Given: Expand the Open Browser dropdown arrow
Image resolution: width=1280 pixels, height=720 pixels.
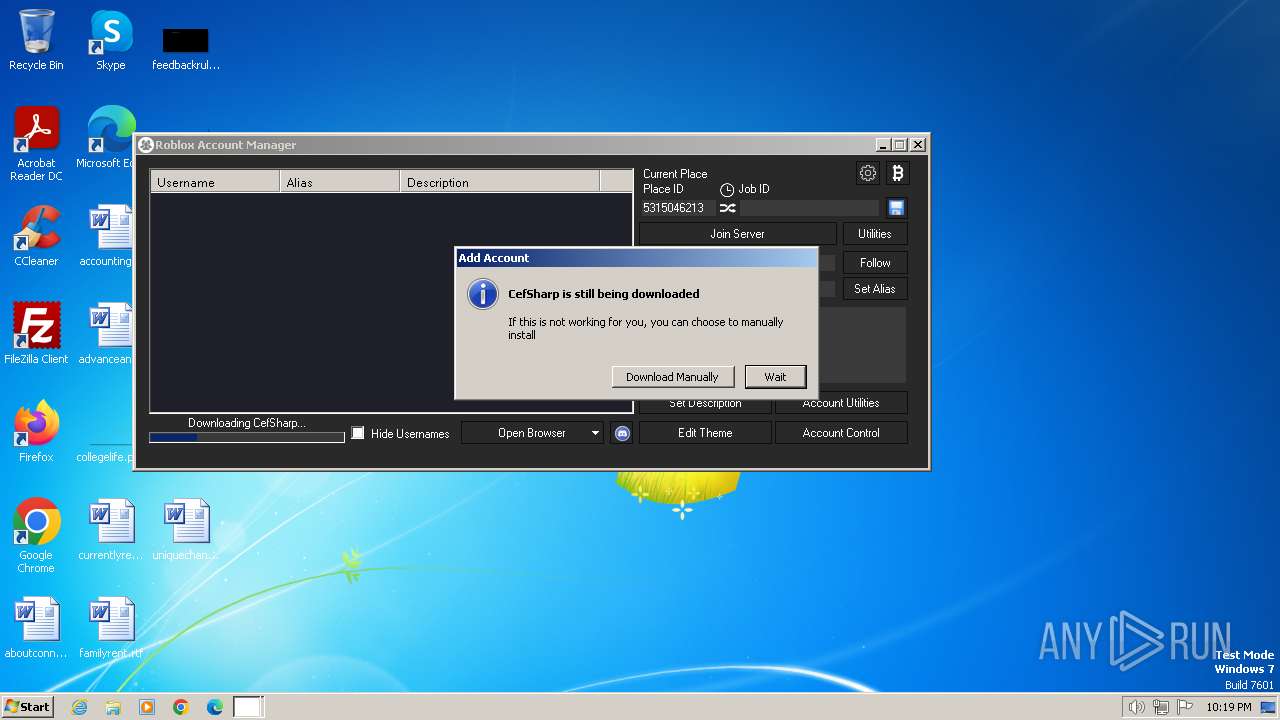Looking at the screenshot, I should click(x=594, y=433).
